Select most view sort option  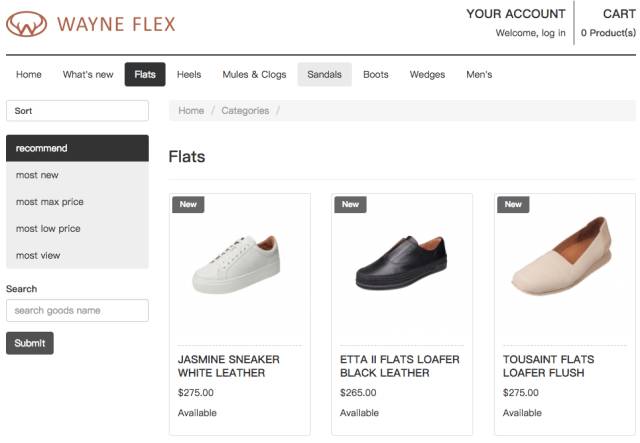point(38,256)
